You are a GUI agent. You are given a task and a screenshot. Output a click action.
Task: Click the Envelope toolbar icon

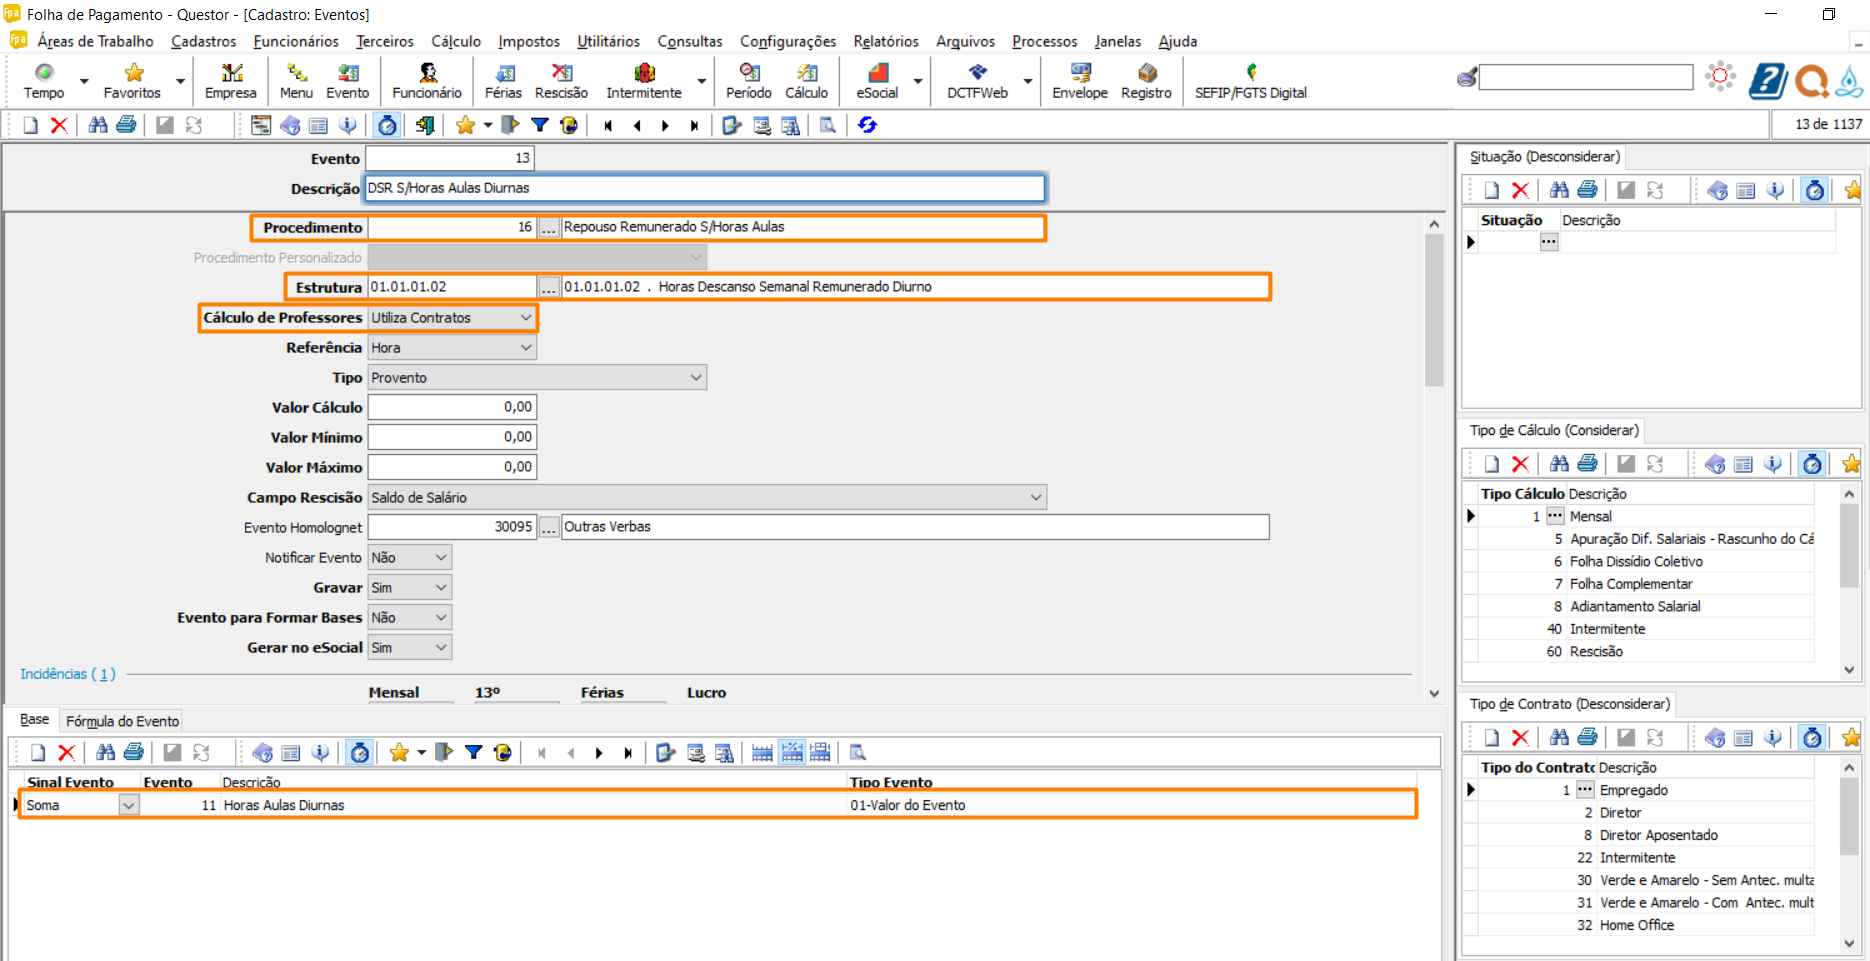click(1080, 80)
